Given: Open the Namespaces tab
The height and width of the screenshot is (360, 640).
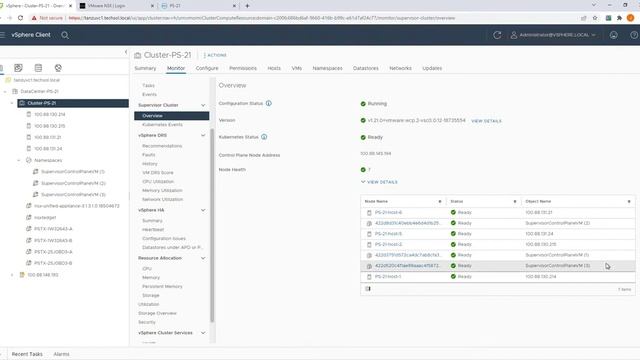Looking at the screenshot, I should [327, 68].
